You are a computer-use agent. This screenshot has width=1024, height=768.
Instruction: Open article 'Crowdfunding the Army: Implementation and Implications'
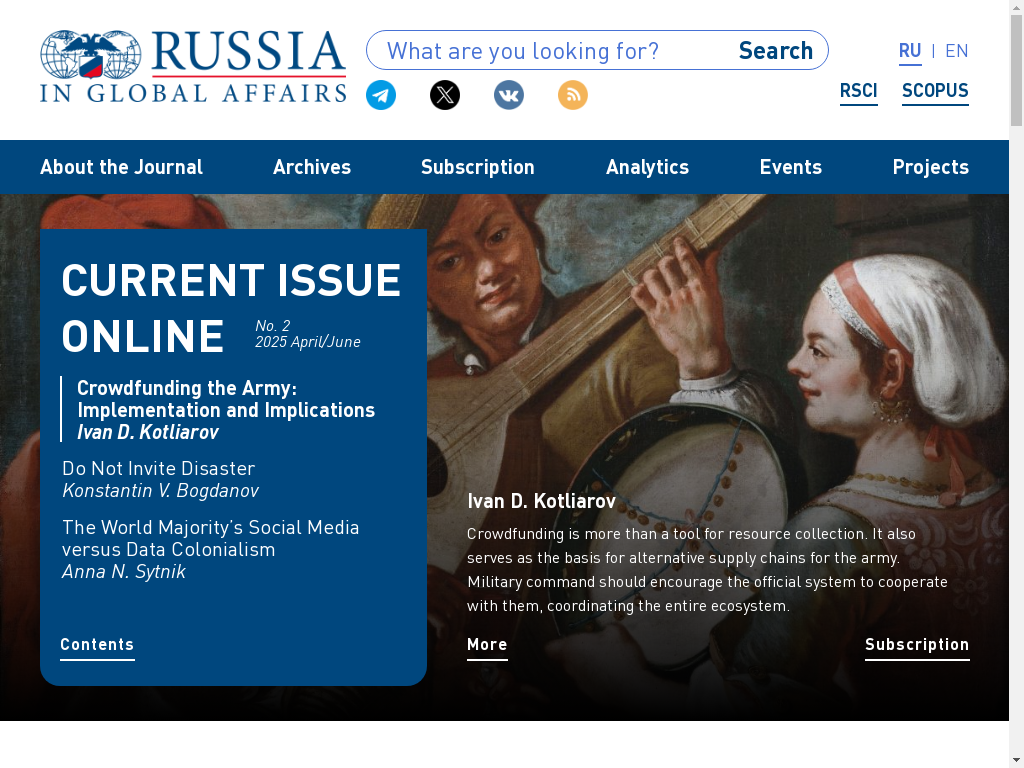point(226,399)
